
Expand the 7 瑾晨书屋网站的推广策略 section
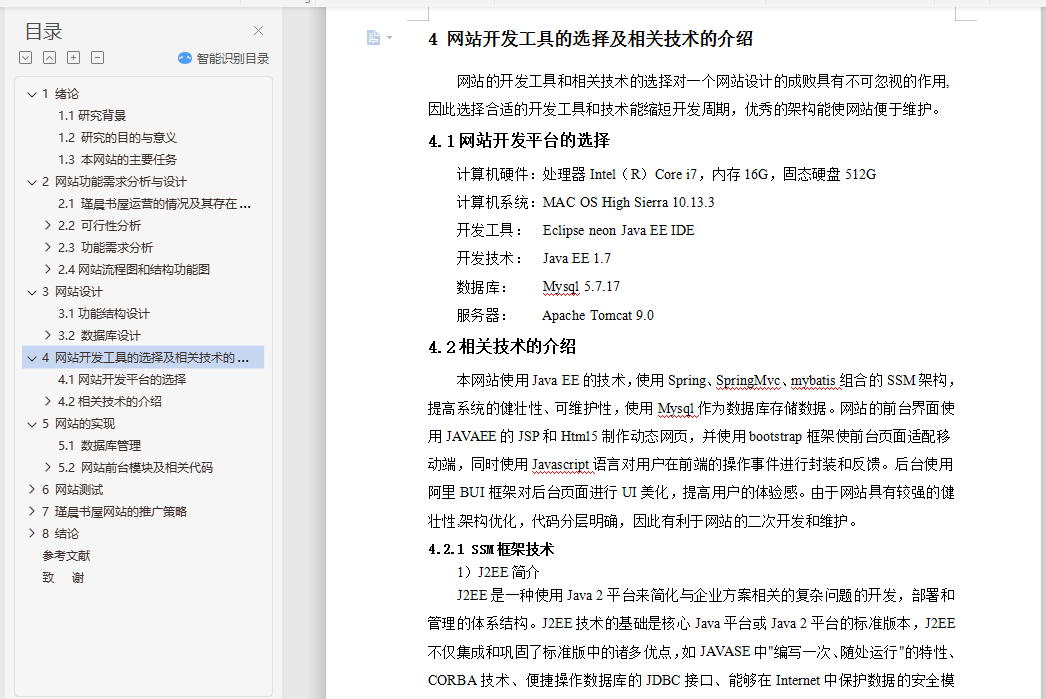(31, 512)
